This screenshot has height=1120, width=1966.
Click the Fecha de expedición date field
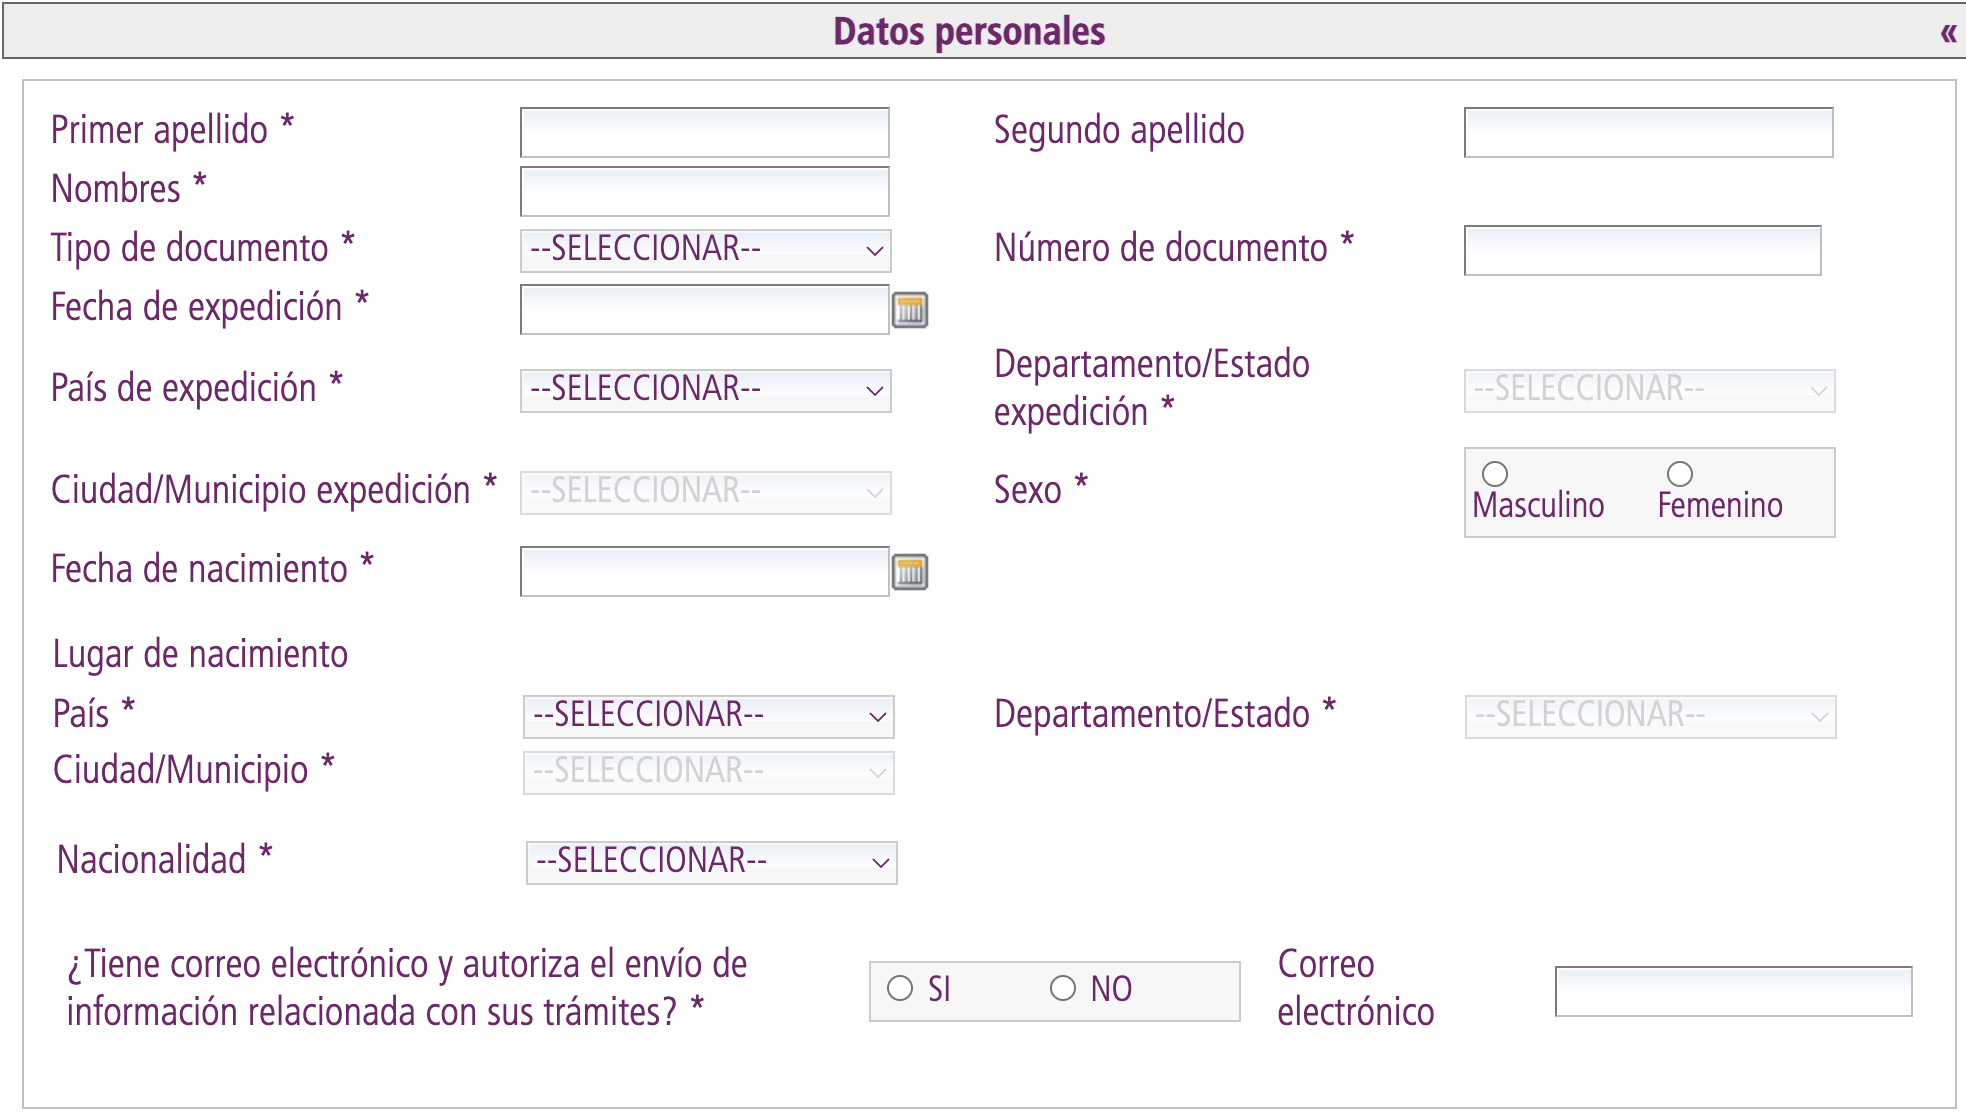coord(704,309)
